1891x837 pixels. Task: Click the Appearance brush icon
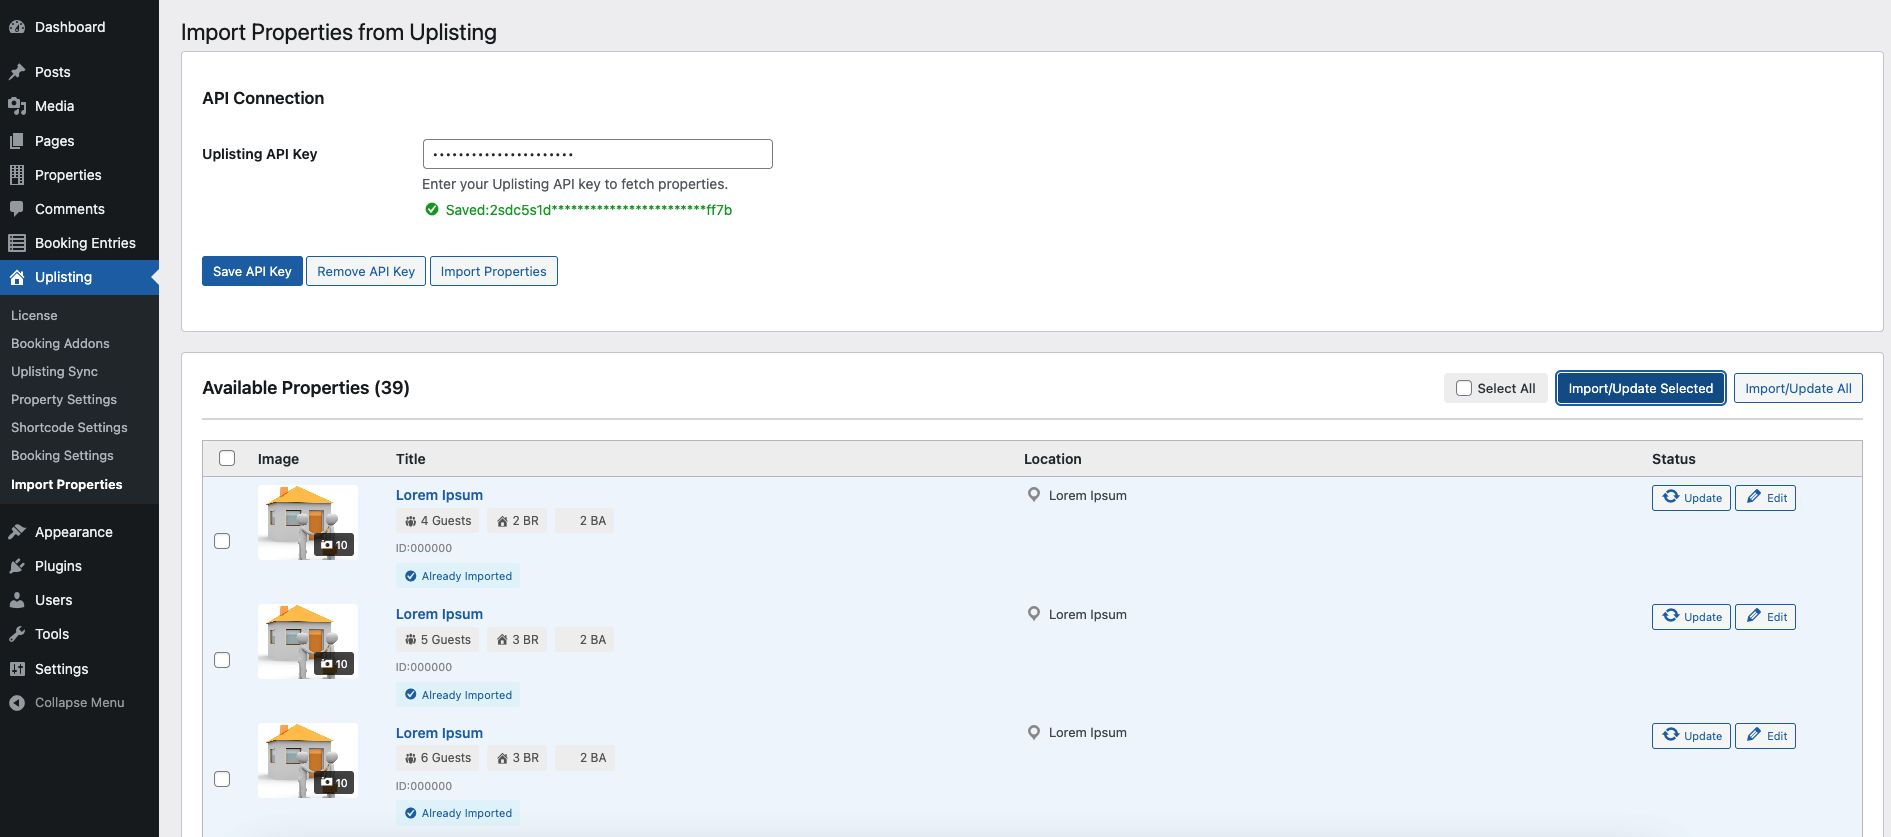17,532
